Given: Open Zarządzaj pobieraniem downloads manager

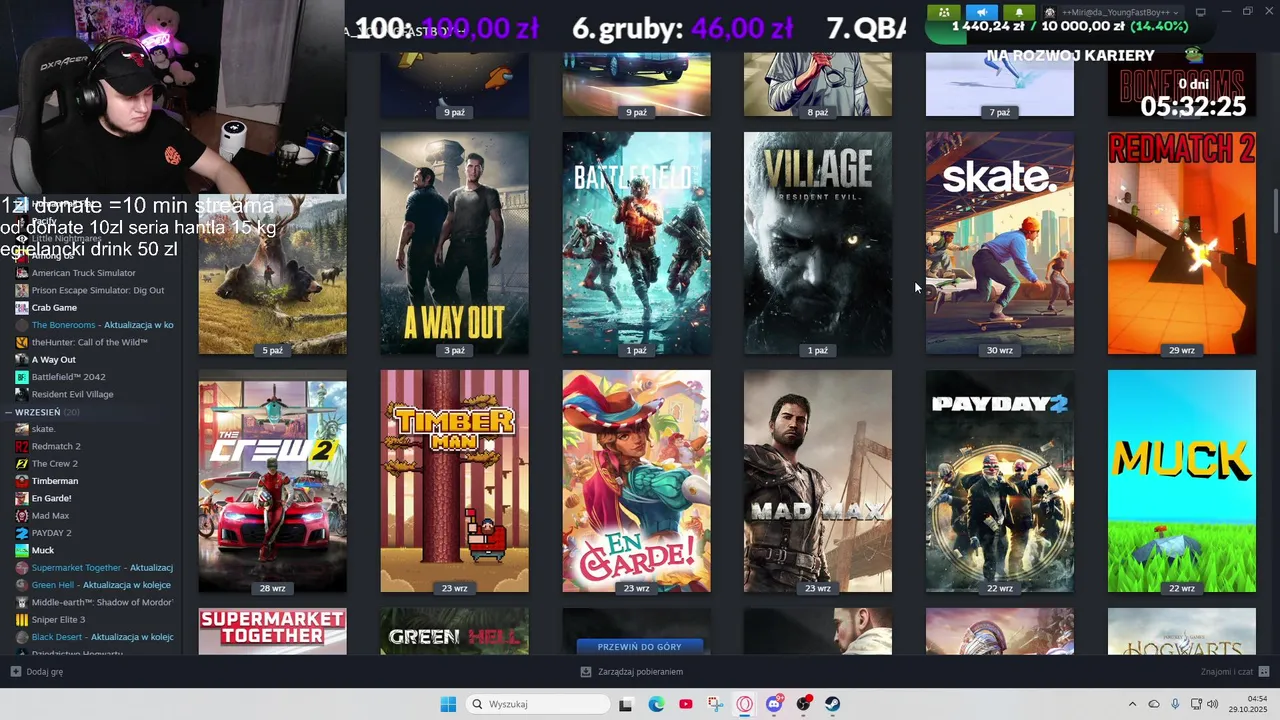Looking at the screenshot, I should coord(632,672).
